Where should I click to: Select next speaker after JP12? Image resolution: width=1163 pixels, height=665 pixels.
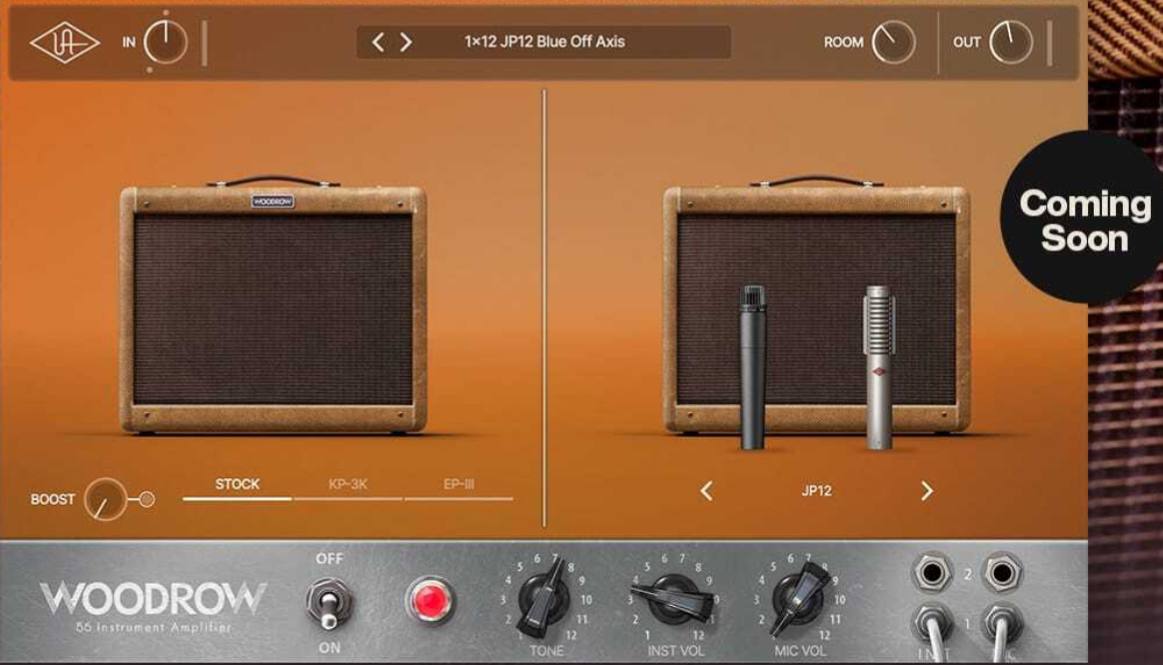pos(926,491)
